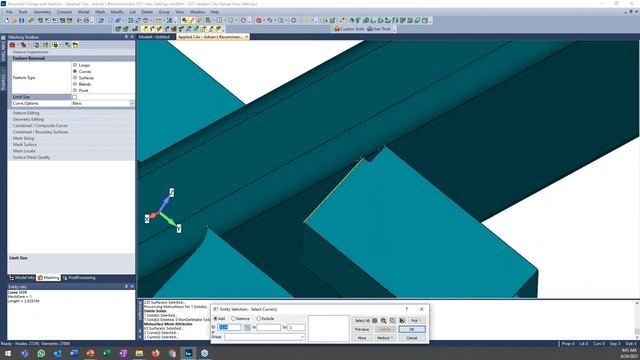The height and width of the screenshot is (360, 640).
Task: Toggle the Limit Size checkbox
Action: (x=75, y=97)
